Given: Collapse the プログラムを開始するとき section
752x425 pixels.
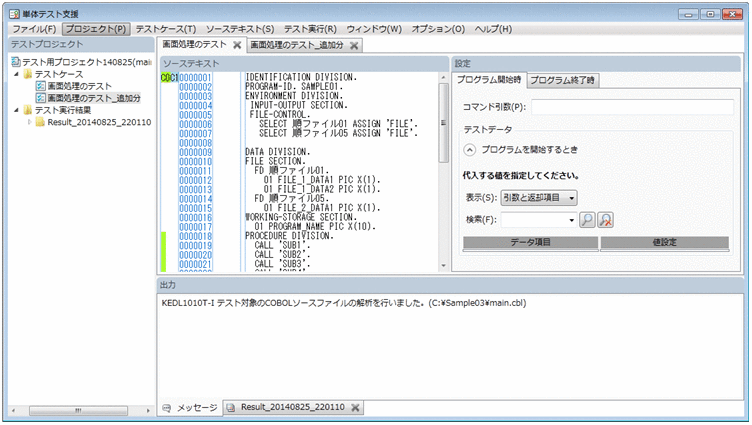Looking at the screenshot, I should coord(470,150).
